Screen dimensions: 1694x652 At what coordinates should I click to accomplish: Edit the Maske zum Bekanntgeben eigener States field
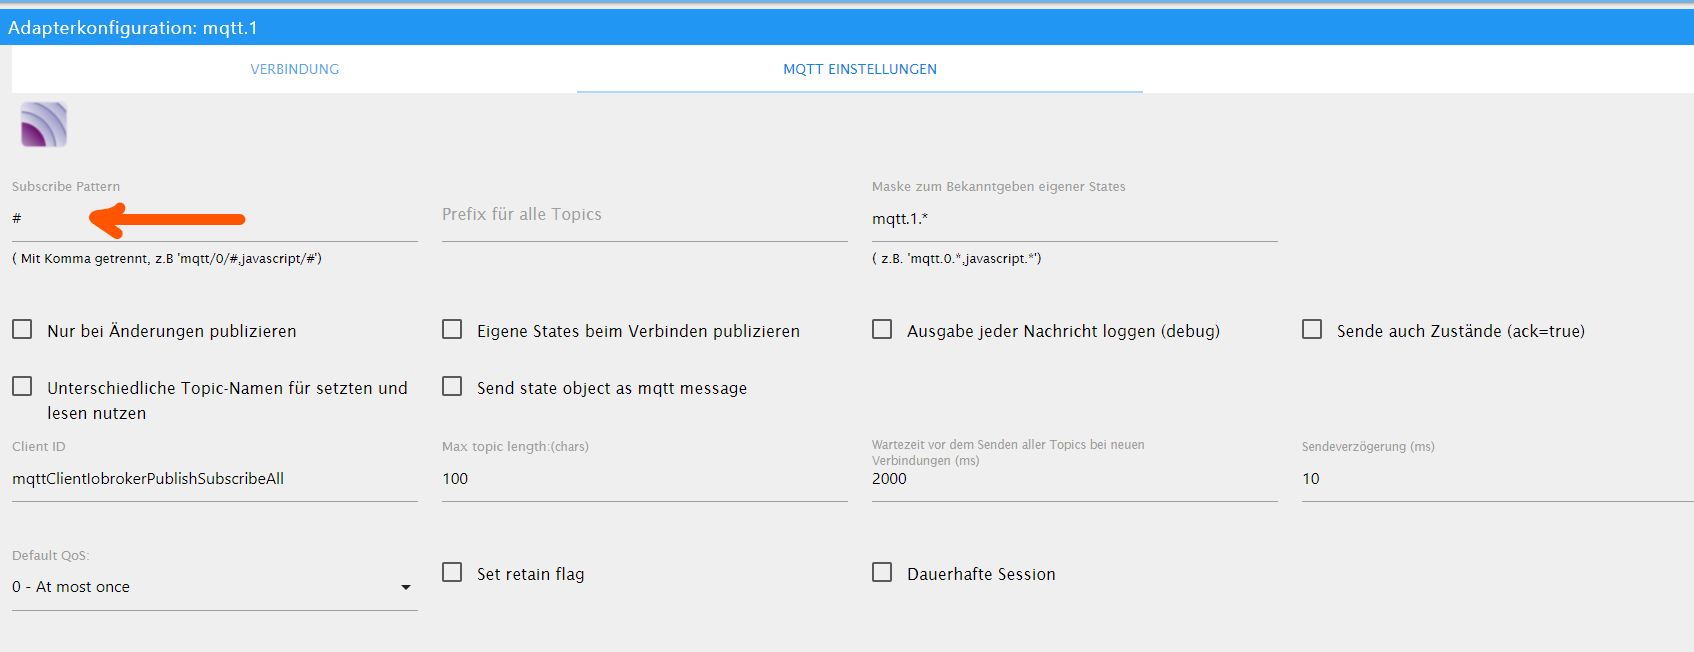1075,219
